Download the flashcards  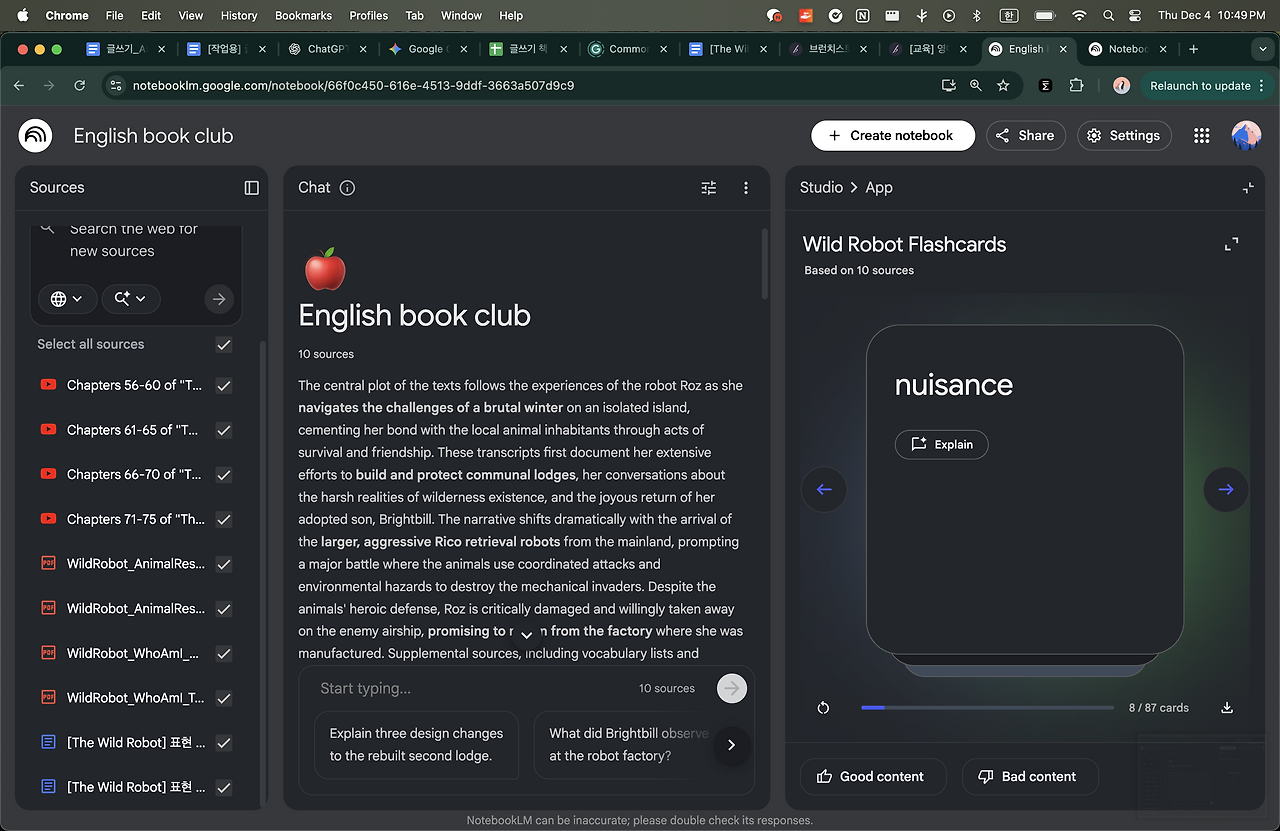(x=1227, y=708)
